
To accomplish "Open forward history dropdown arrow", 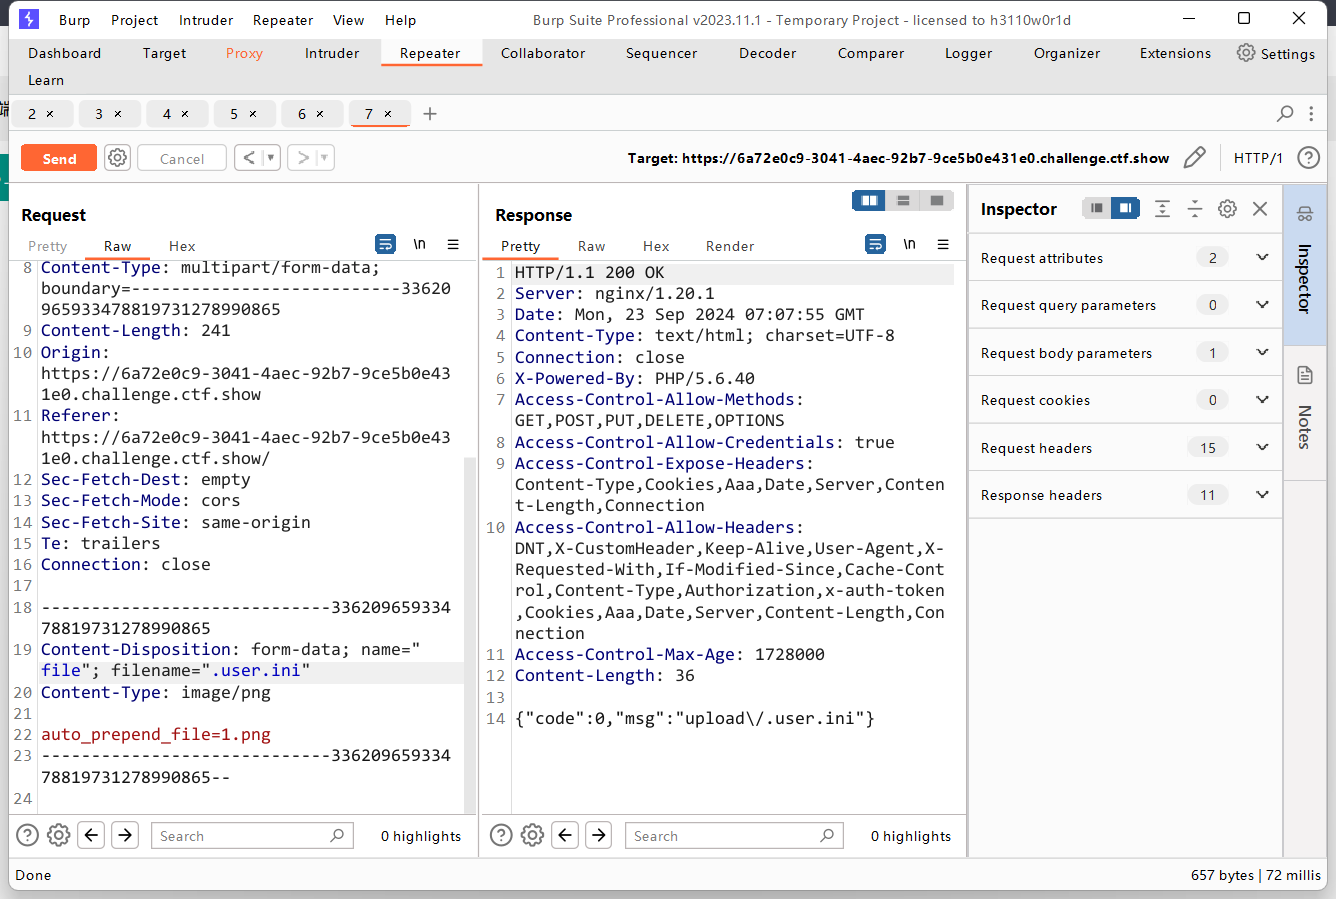I will tap(324, 158).
